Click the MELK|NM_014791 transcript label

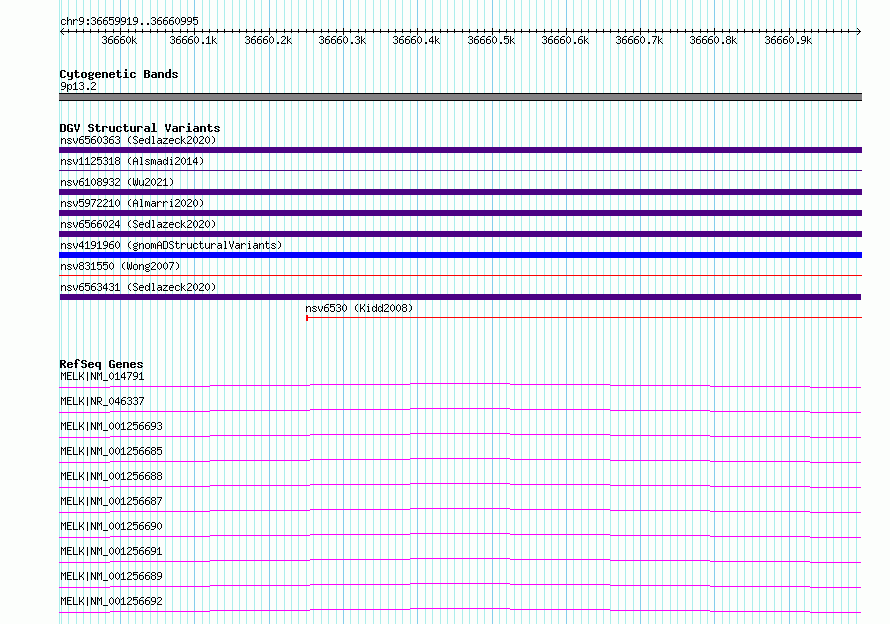(x=102, y=376)
